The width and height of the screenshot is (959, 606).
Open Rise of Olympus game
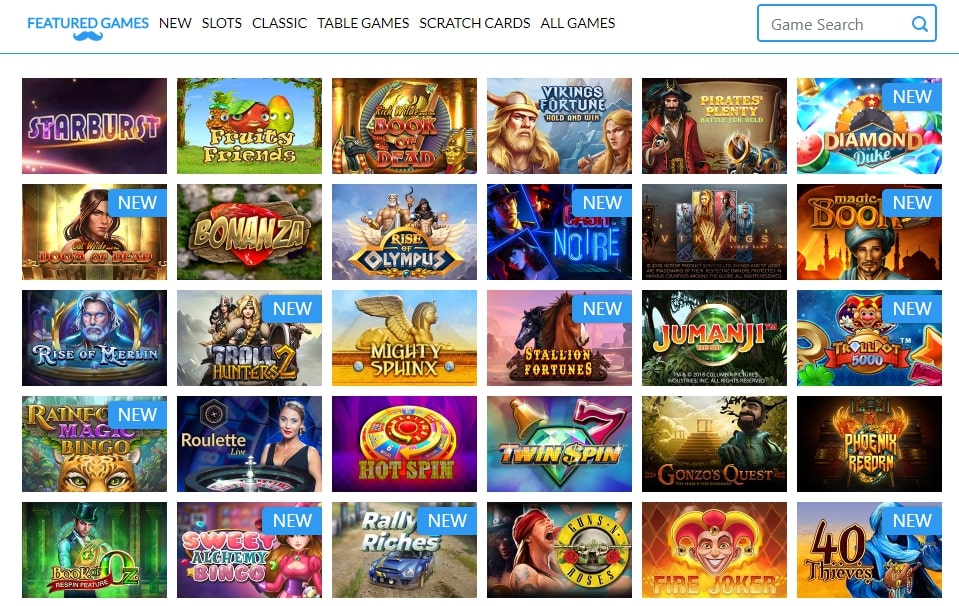tap(404, 232)
